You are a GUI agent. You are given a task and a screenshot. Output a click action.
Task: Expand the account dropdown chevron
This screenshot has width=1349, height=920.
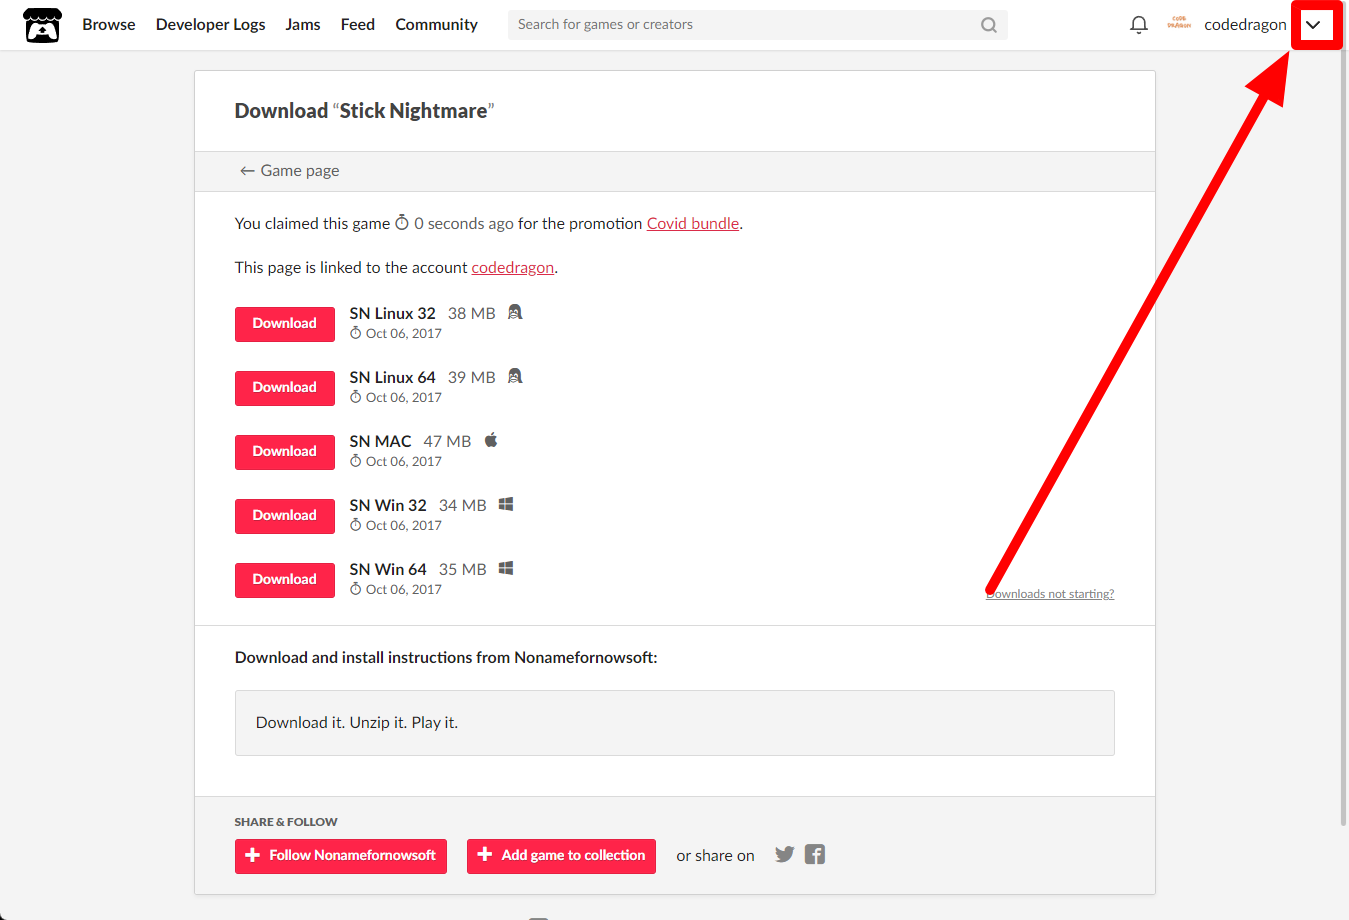(1313, 25)
